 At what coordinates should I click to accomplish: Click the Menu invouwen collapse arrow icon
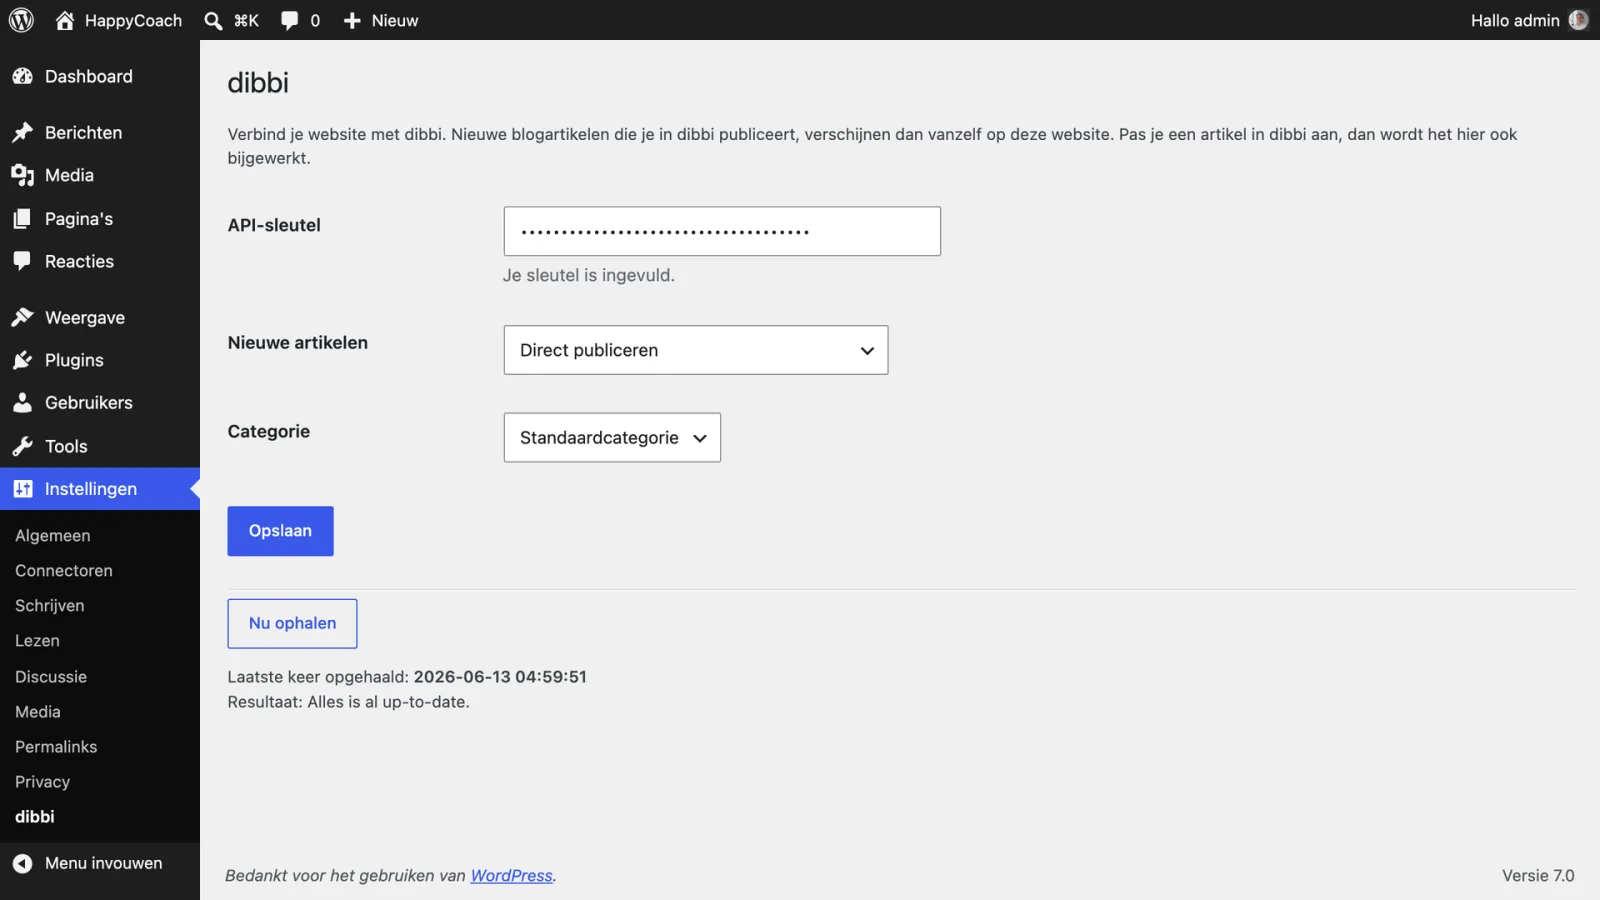coord(22,863)
